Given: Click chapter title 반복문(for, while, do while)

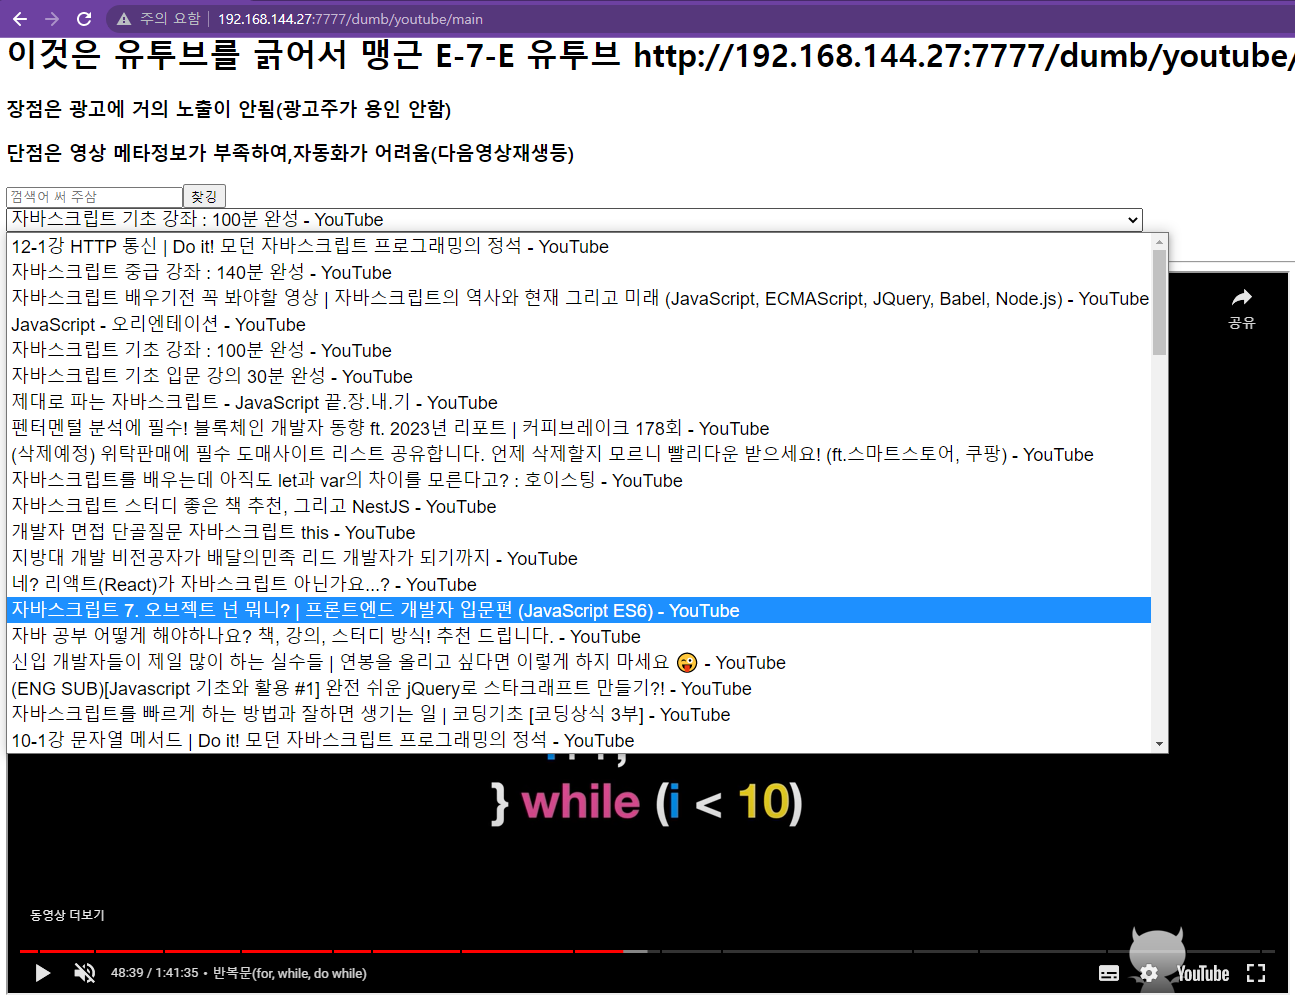Looking at the screenshot, I should [x=290, y=973].
